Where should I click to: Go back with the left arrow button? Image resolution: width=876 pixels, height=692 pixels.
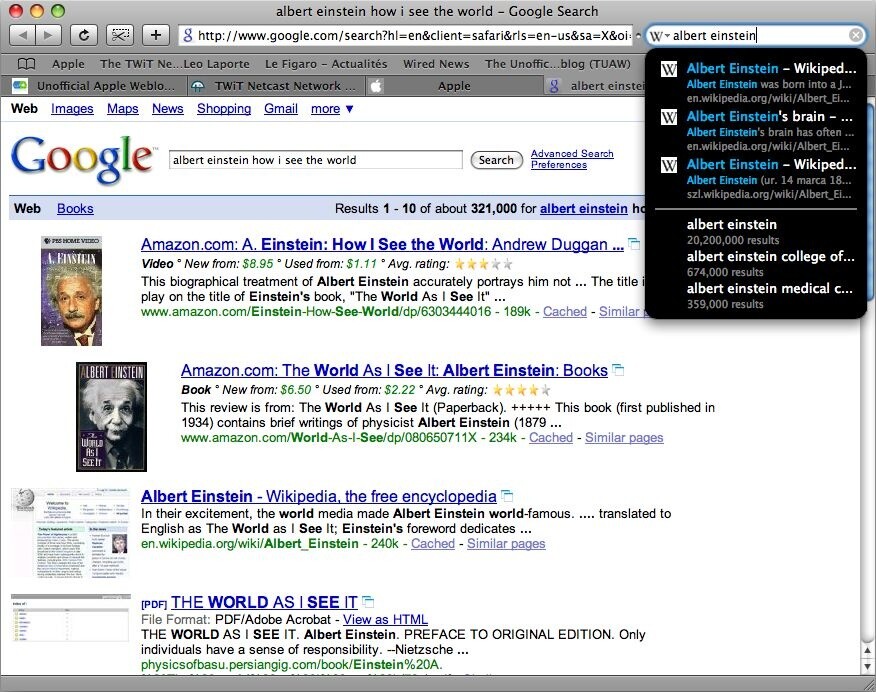(x=22, y=35)
